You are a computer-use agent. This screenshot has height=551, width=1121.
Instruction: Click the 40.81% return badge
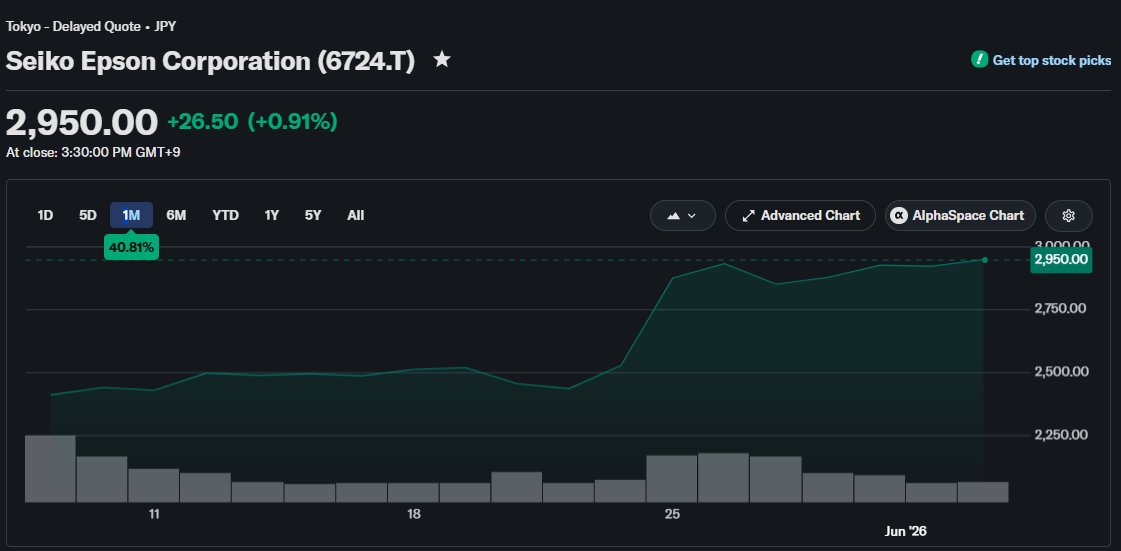coord(131,248)
